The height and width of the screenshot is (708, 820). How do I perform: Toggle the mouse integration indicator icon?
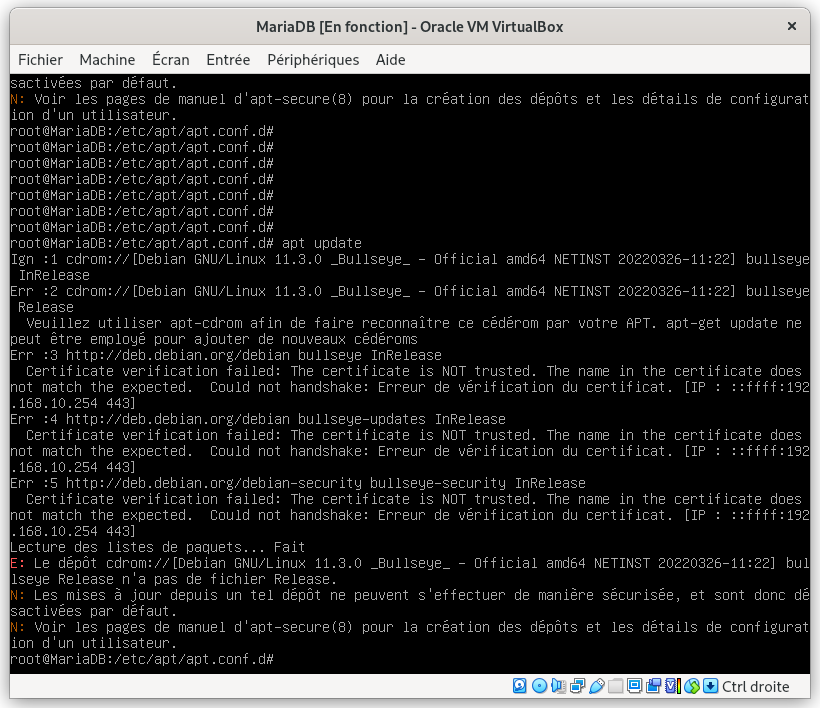691,686
